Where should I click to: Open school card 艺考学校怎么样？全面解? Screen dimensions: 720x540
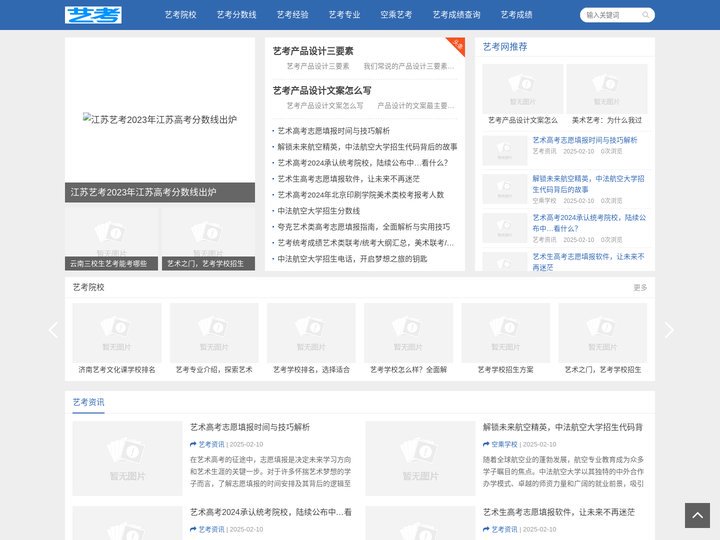409,339
